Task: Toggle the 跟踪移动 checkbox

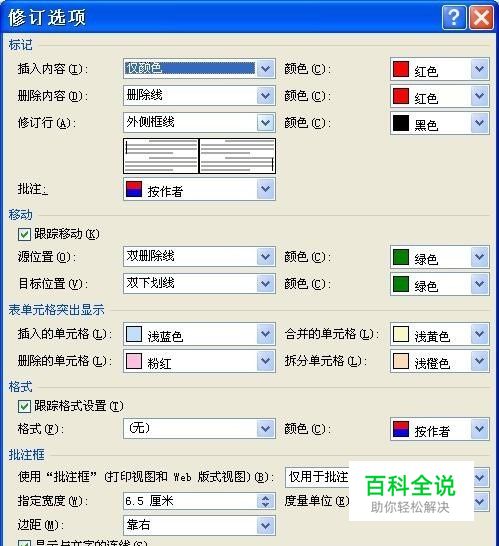Action: click(24, 234)
